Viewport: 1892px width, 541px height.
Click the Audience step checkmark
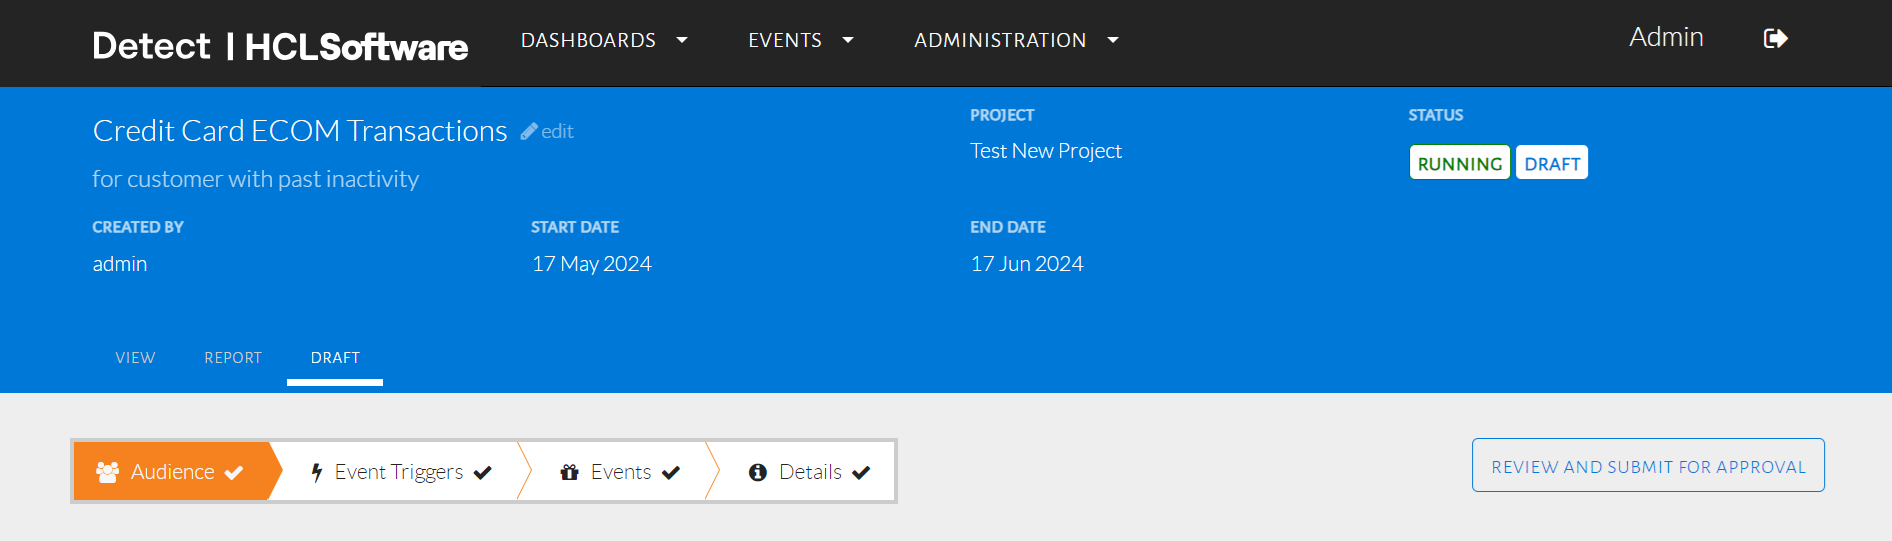[x=234, y=472]
